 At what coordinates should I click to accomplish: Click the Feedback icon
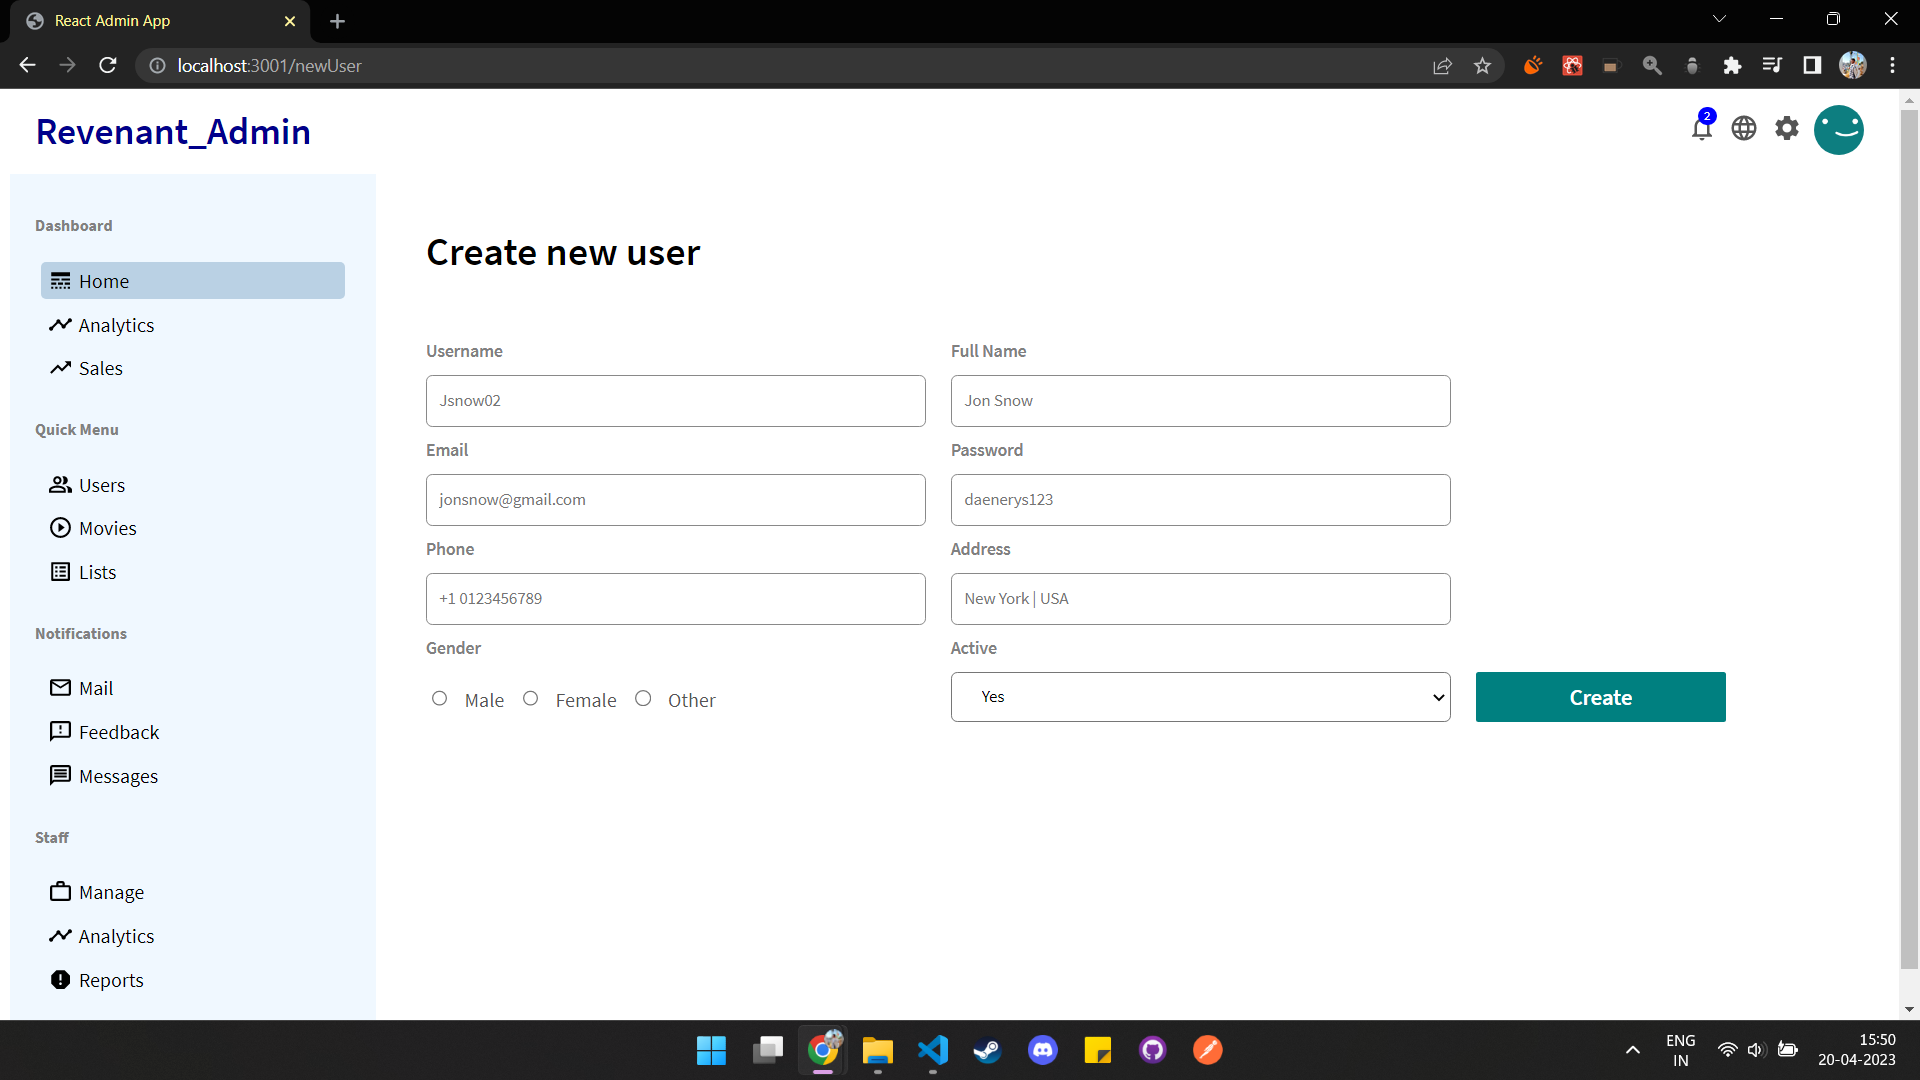tap(61, 731)
